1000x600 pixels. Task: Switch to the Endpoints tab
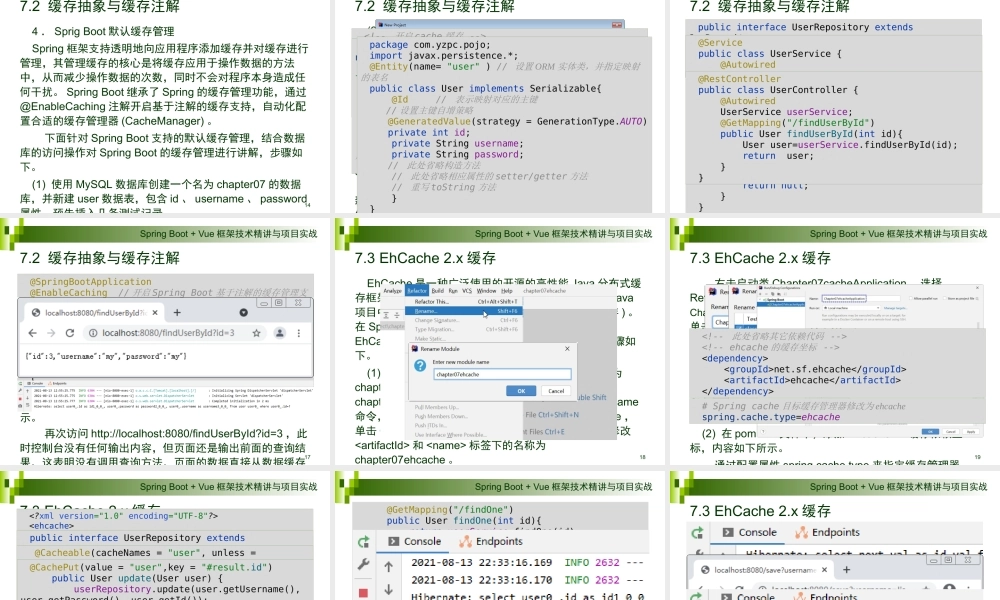coord(498,541)
